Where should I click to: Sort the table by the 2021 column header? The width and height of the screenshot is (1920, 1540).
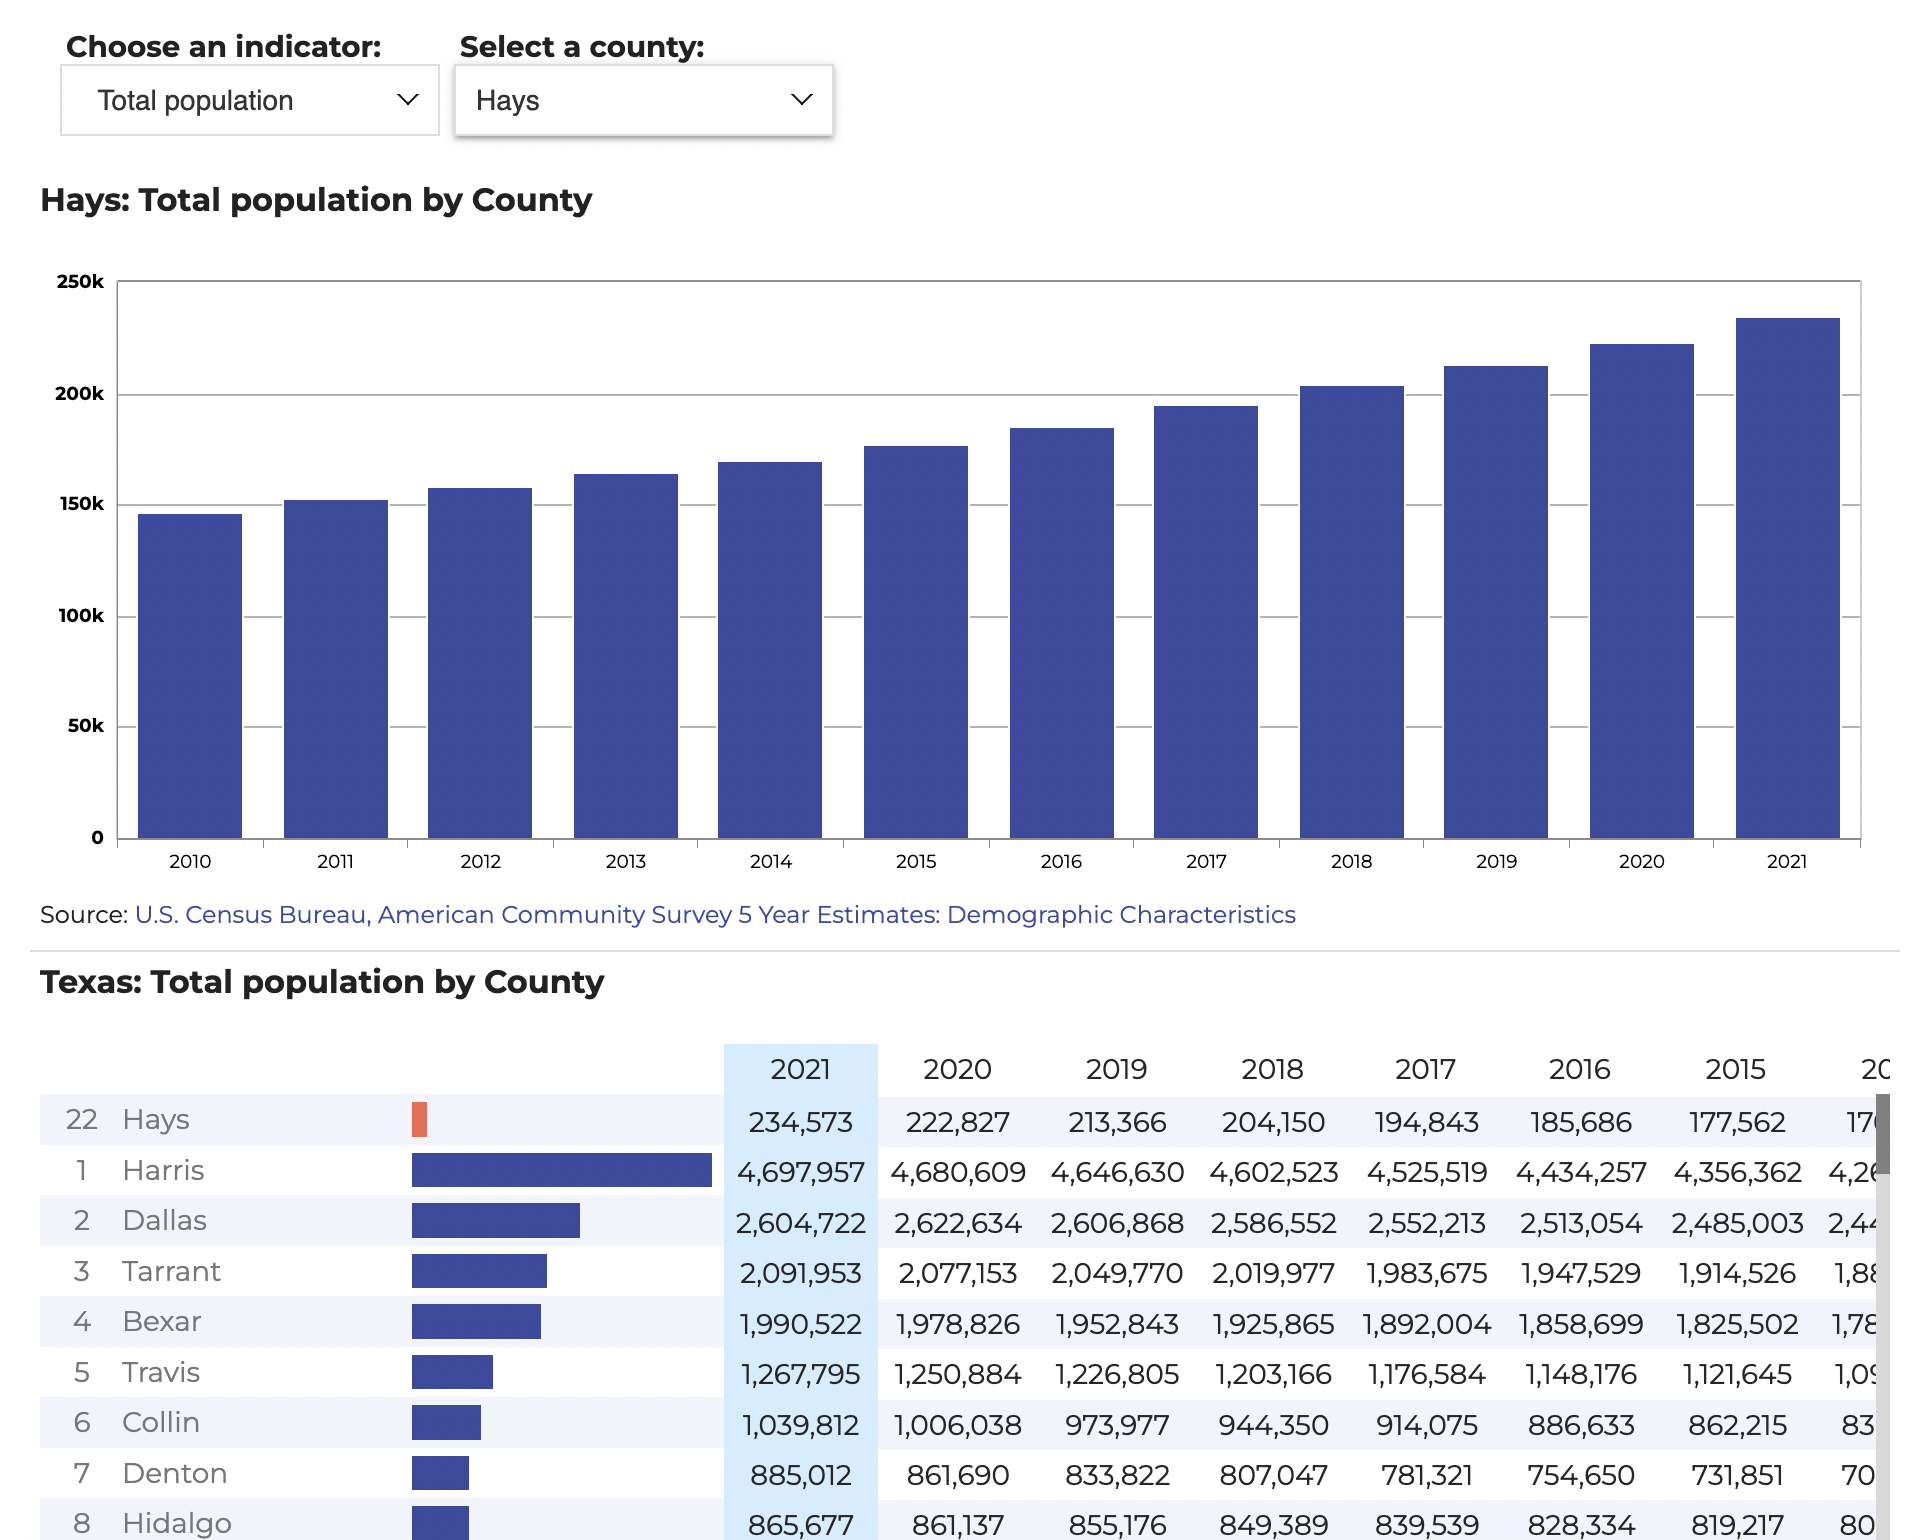point(800,1069)
